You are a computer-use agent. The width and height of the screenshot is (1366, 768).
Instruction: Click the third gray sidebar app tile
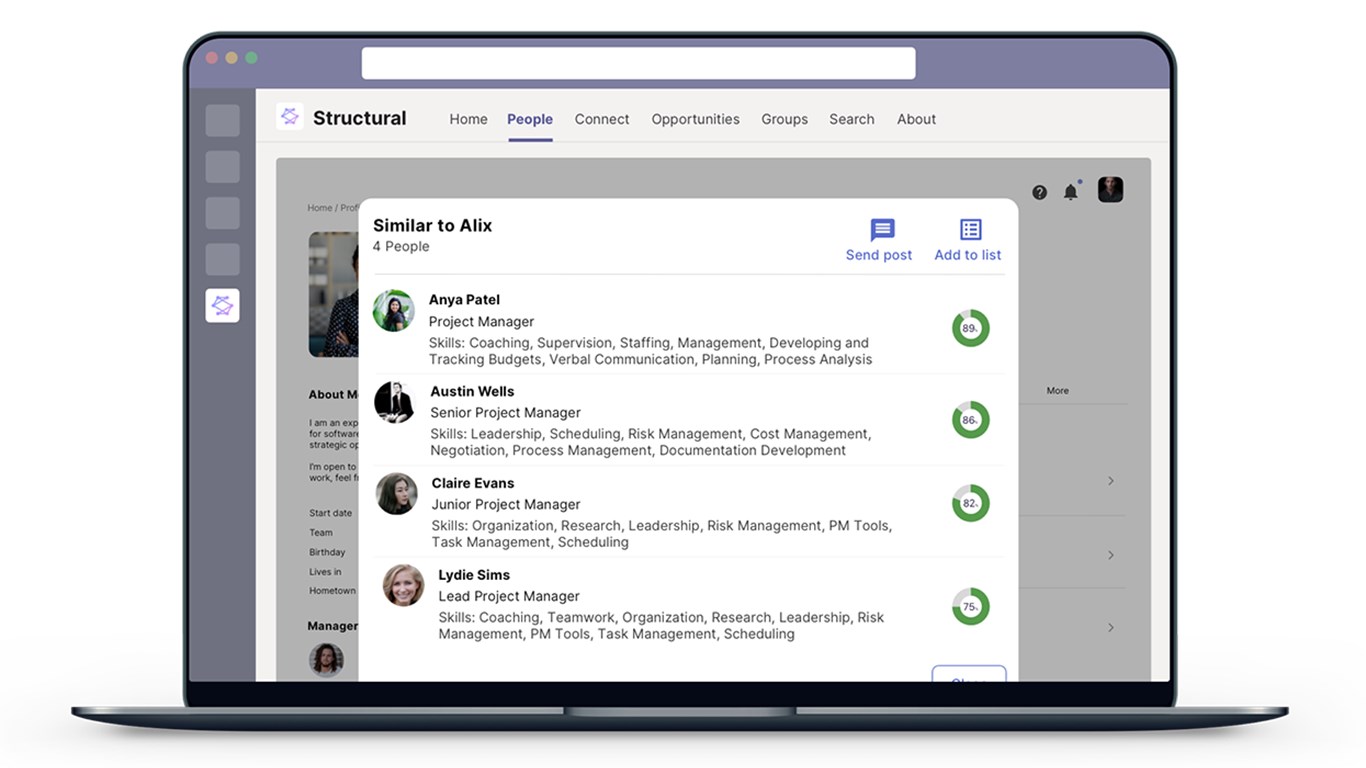pos(222,213)
